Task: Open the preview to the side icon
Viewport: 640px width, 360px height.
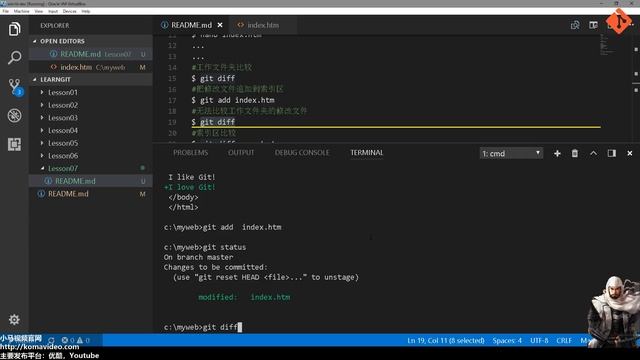Action: coord(575,25)
